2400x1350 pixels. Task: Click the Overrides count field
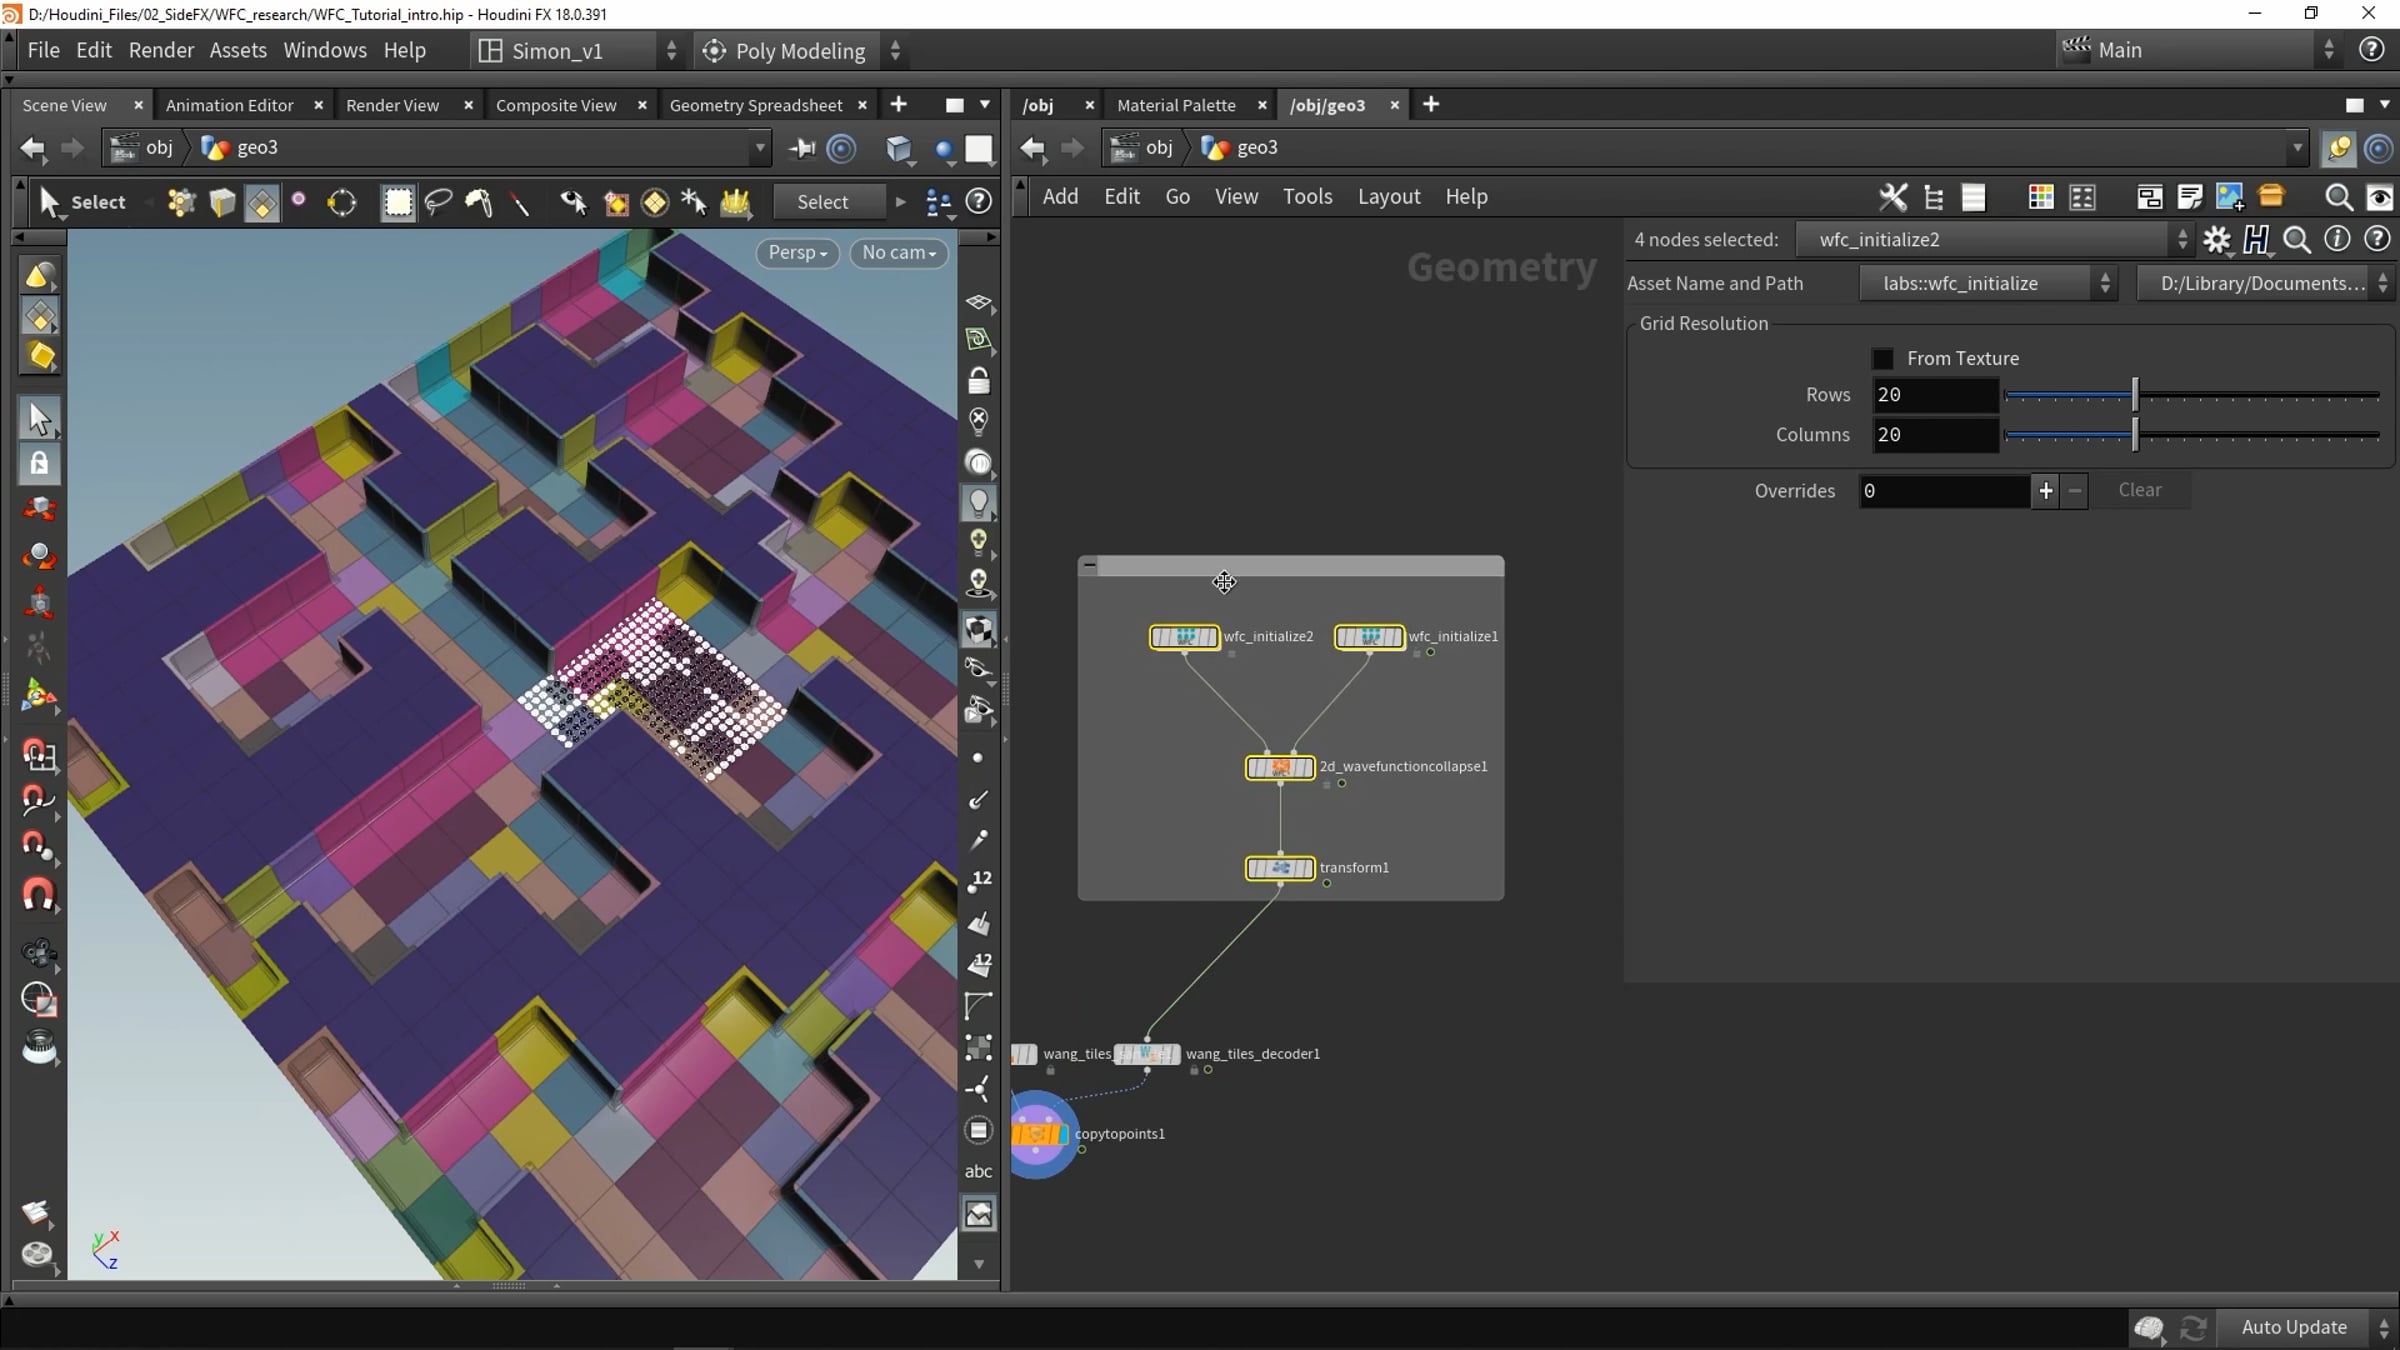click(1945, 491)
